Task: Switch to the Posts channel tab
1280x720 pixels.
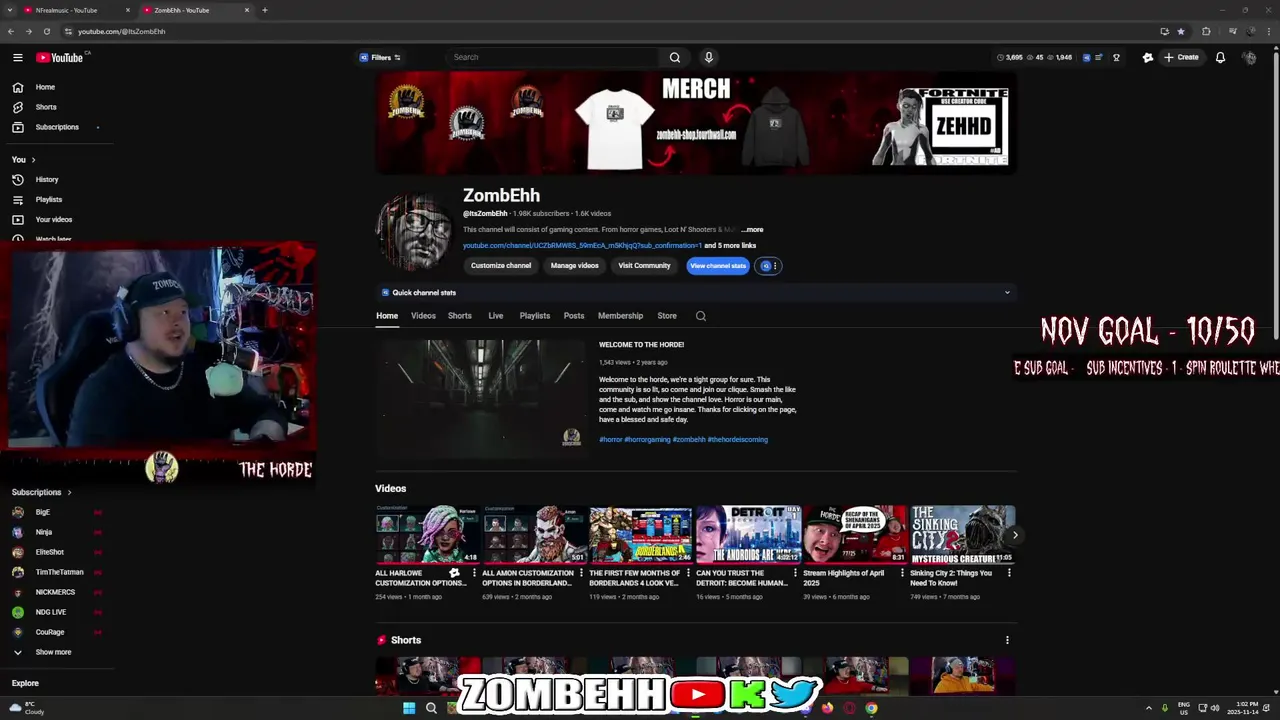Action: tap(574, 316)
